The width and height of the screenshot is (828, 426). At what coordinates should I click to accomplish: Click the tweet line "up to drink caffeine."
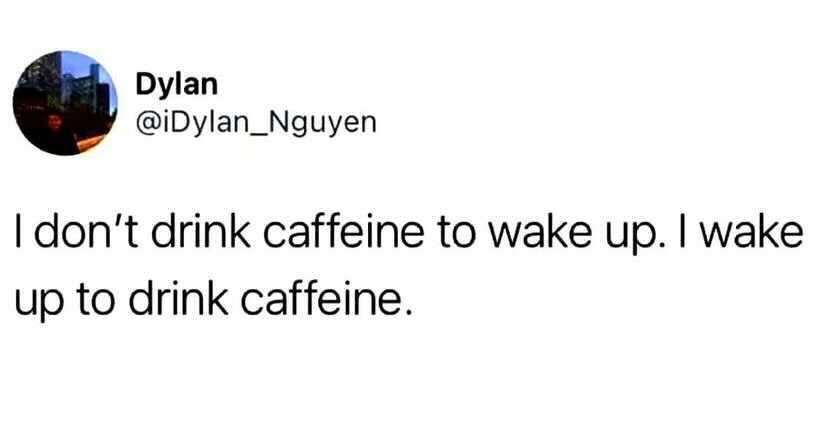(x=213, y=301)
